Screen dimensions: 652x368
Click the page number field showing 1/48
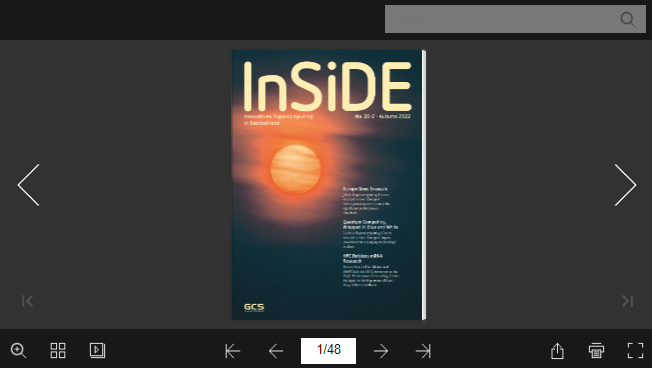tap(328, 351)
